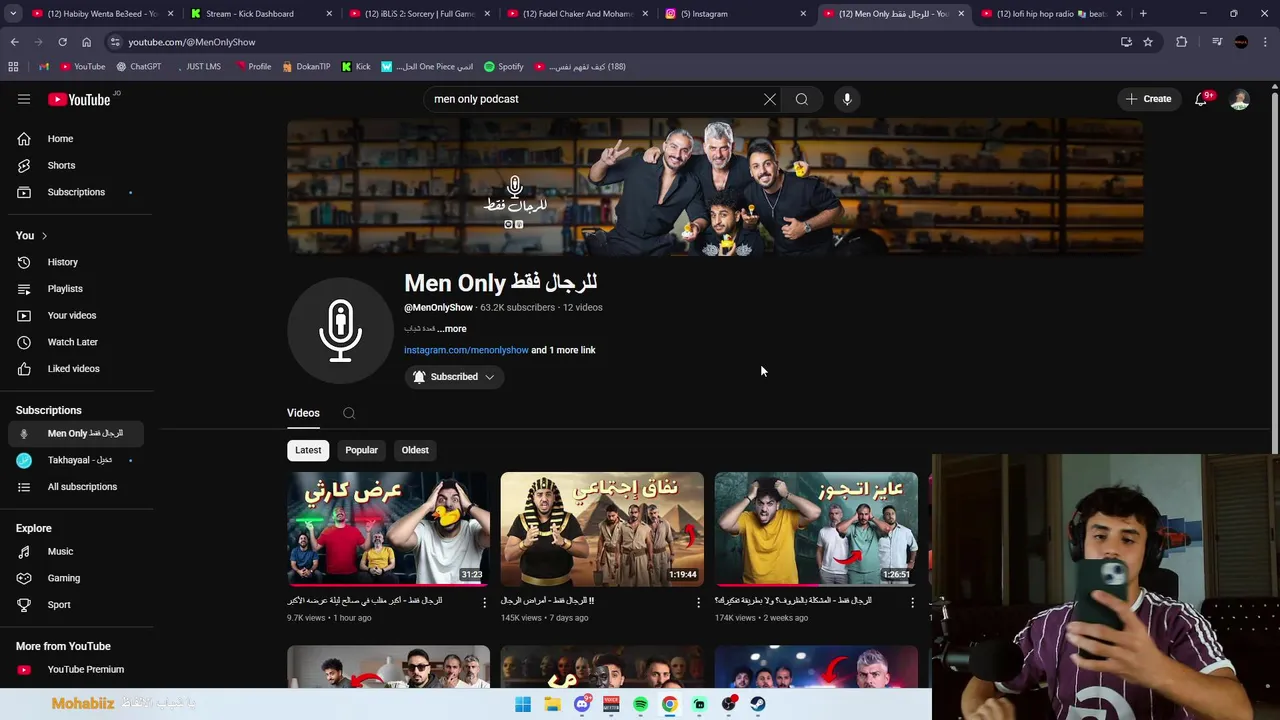Start voice search with the microphone

[x=847, y=99]
